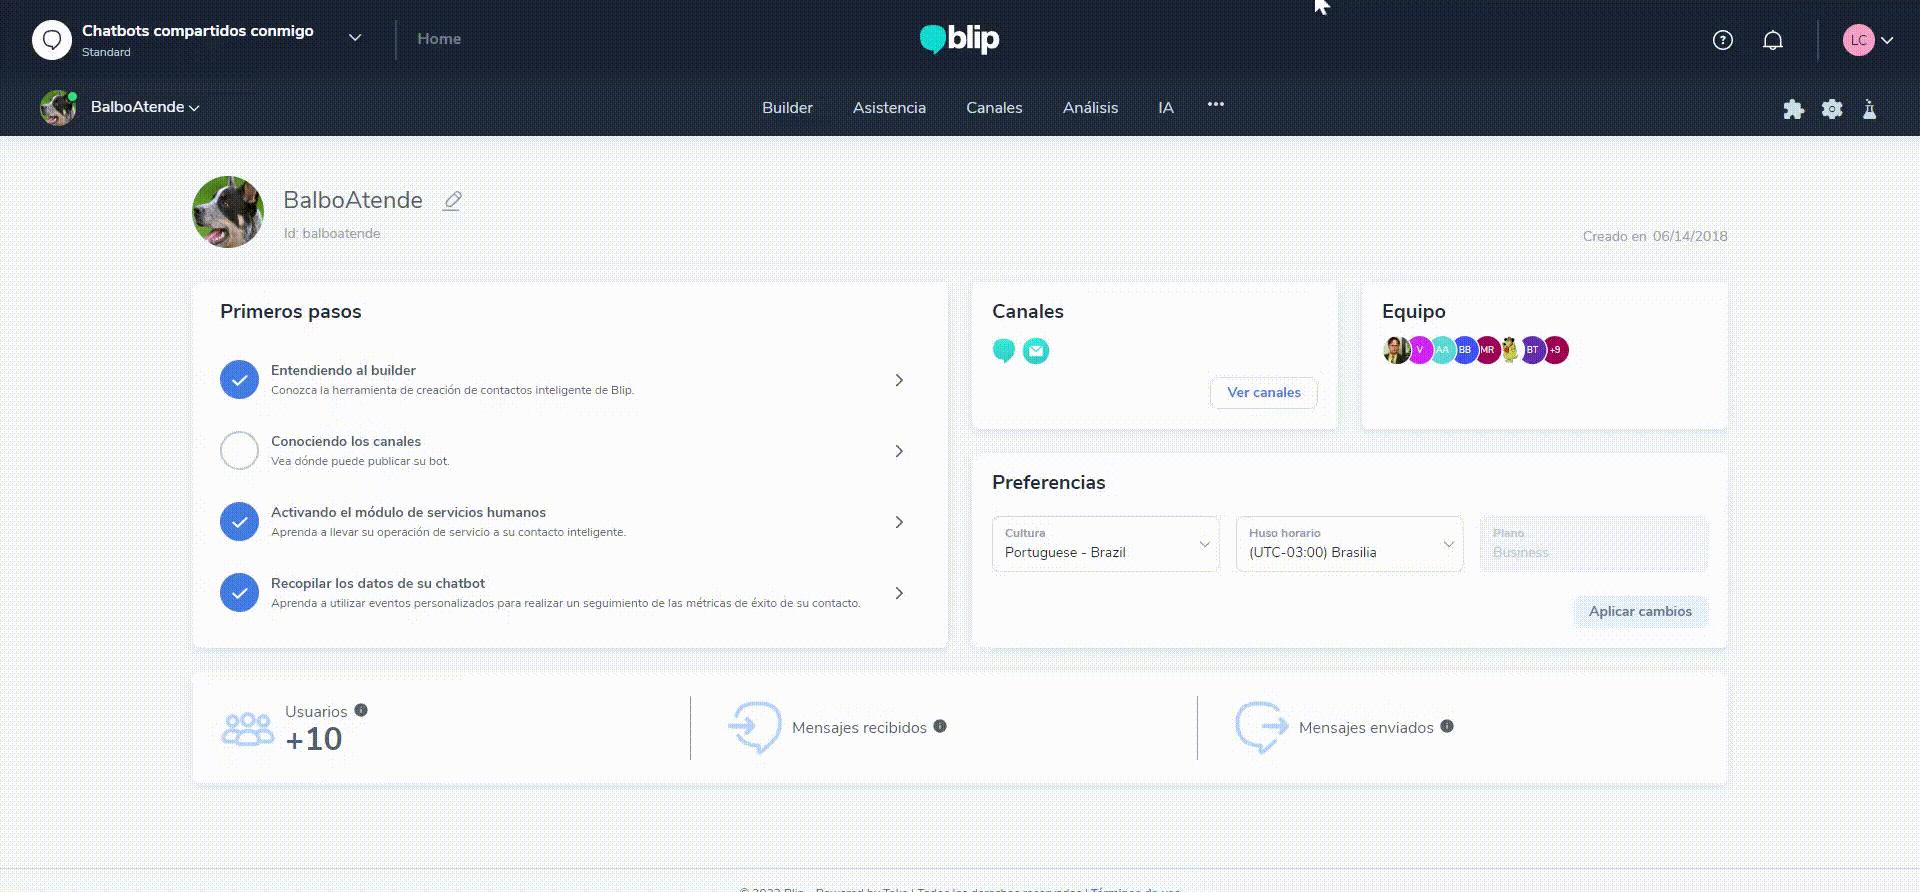Click the Entendiendo al builder title

(x=343, y=370)
